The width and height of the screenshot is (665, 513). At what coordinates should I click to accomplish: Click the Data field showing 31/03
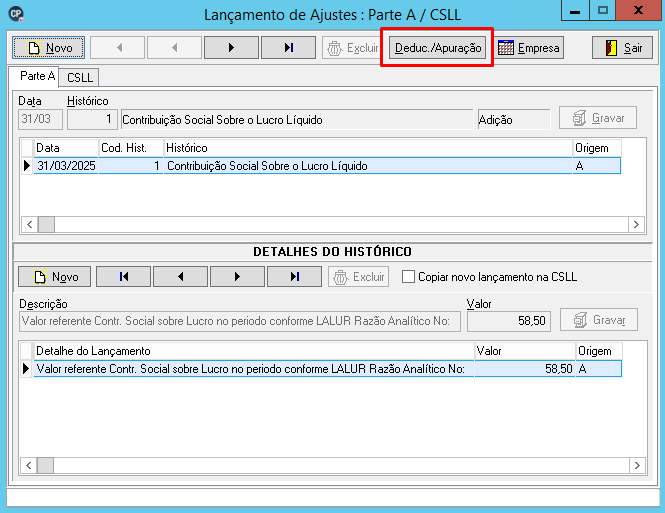click(x=40, y=119)
